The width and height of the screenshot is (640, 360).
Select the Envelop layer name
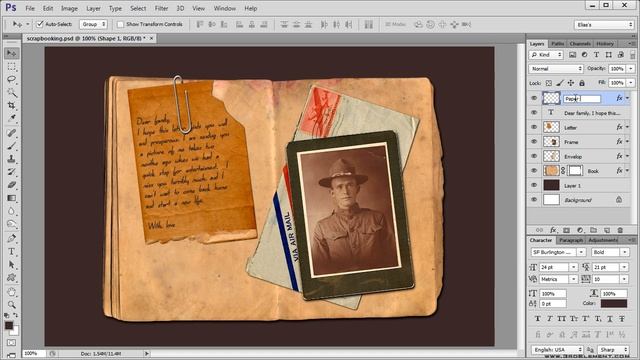pyautogui.click(x=573, y=157)
